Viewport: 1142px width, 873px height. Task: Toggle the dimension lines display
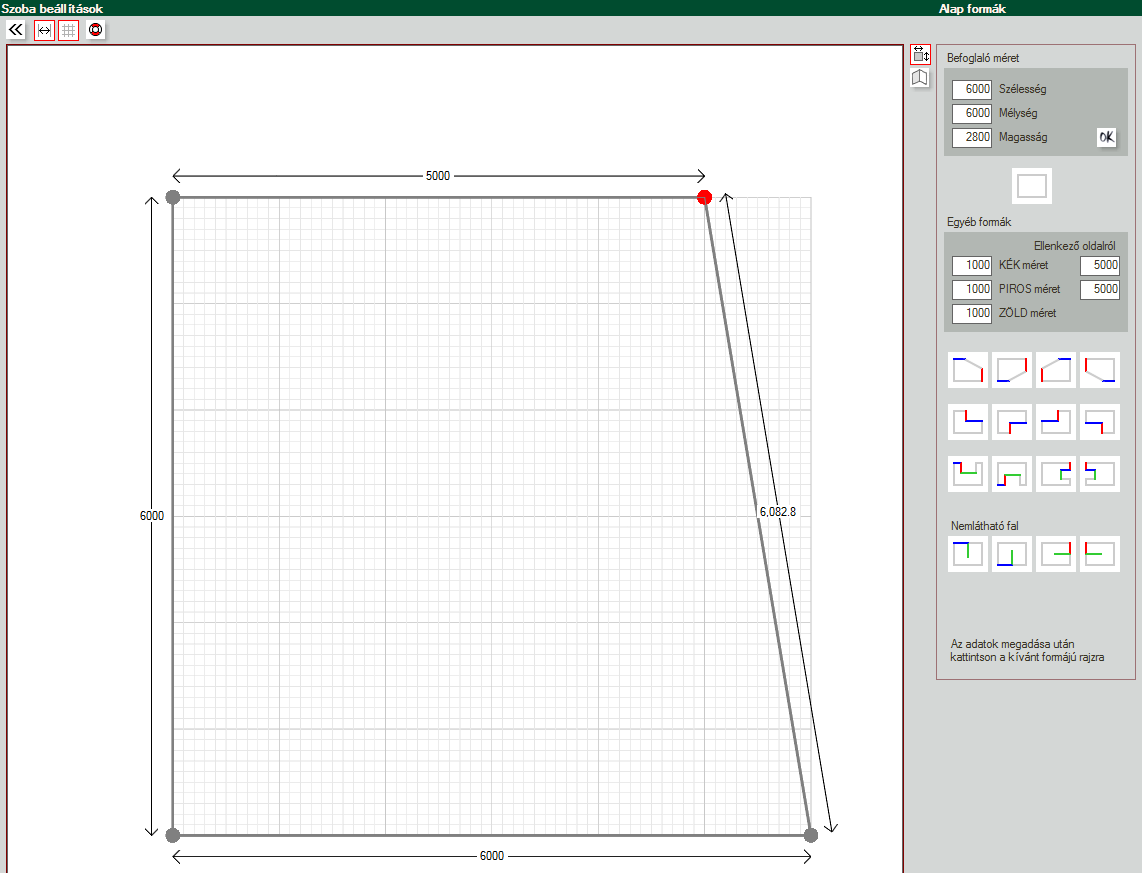point(44,30)
